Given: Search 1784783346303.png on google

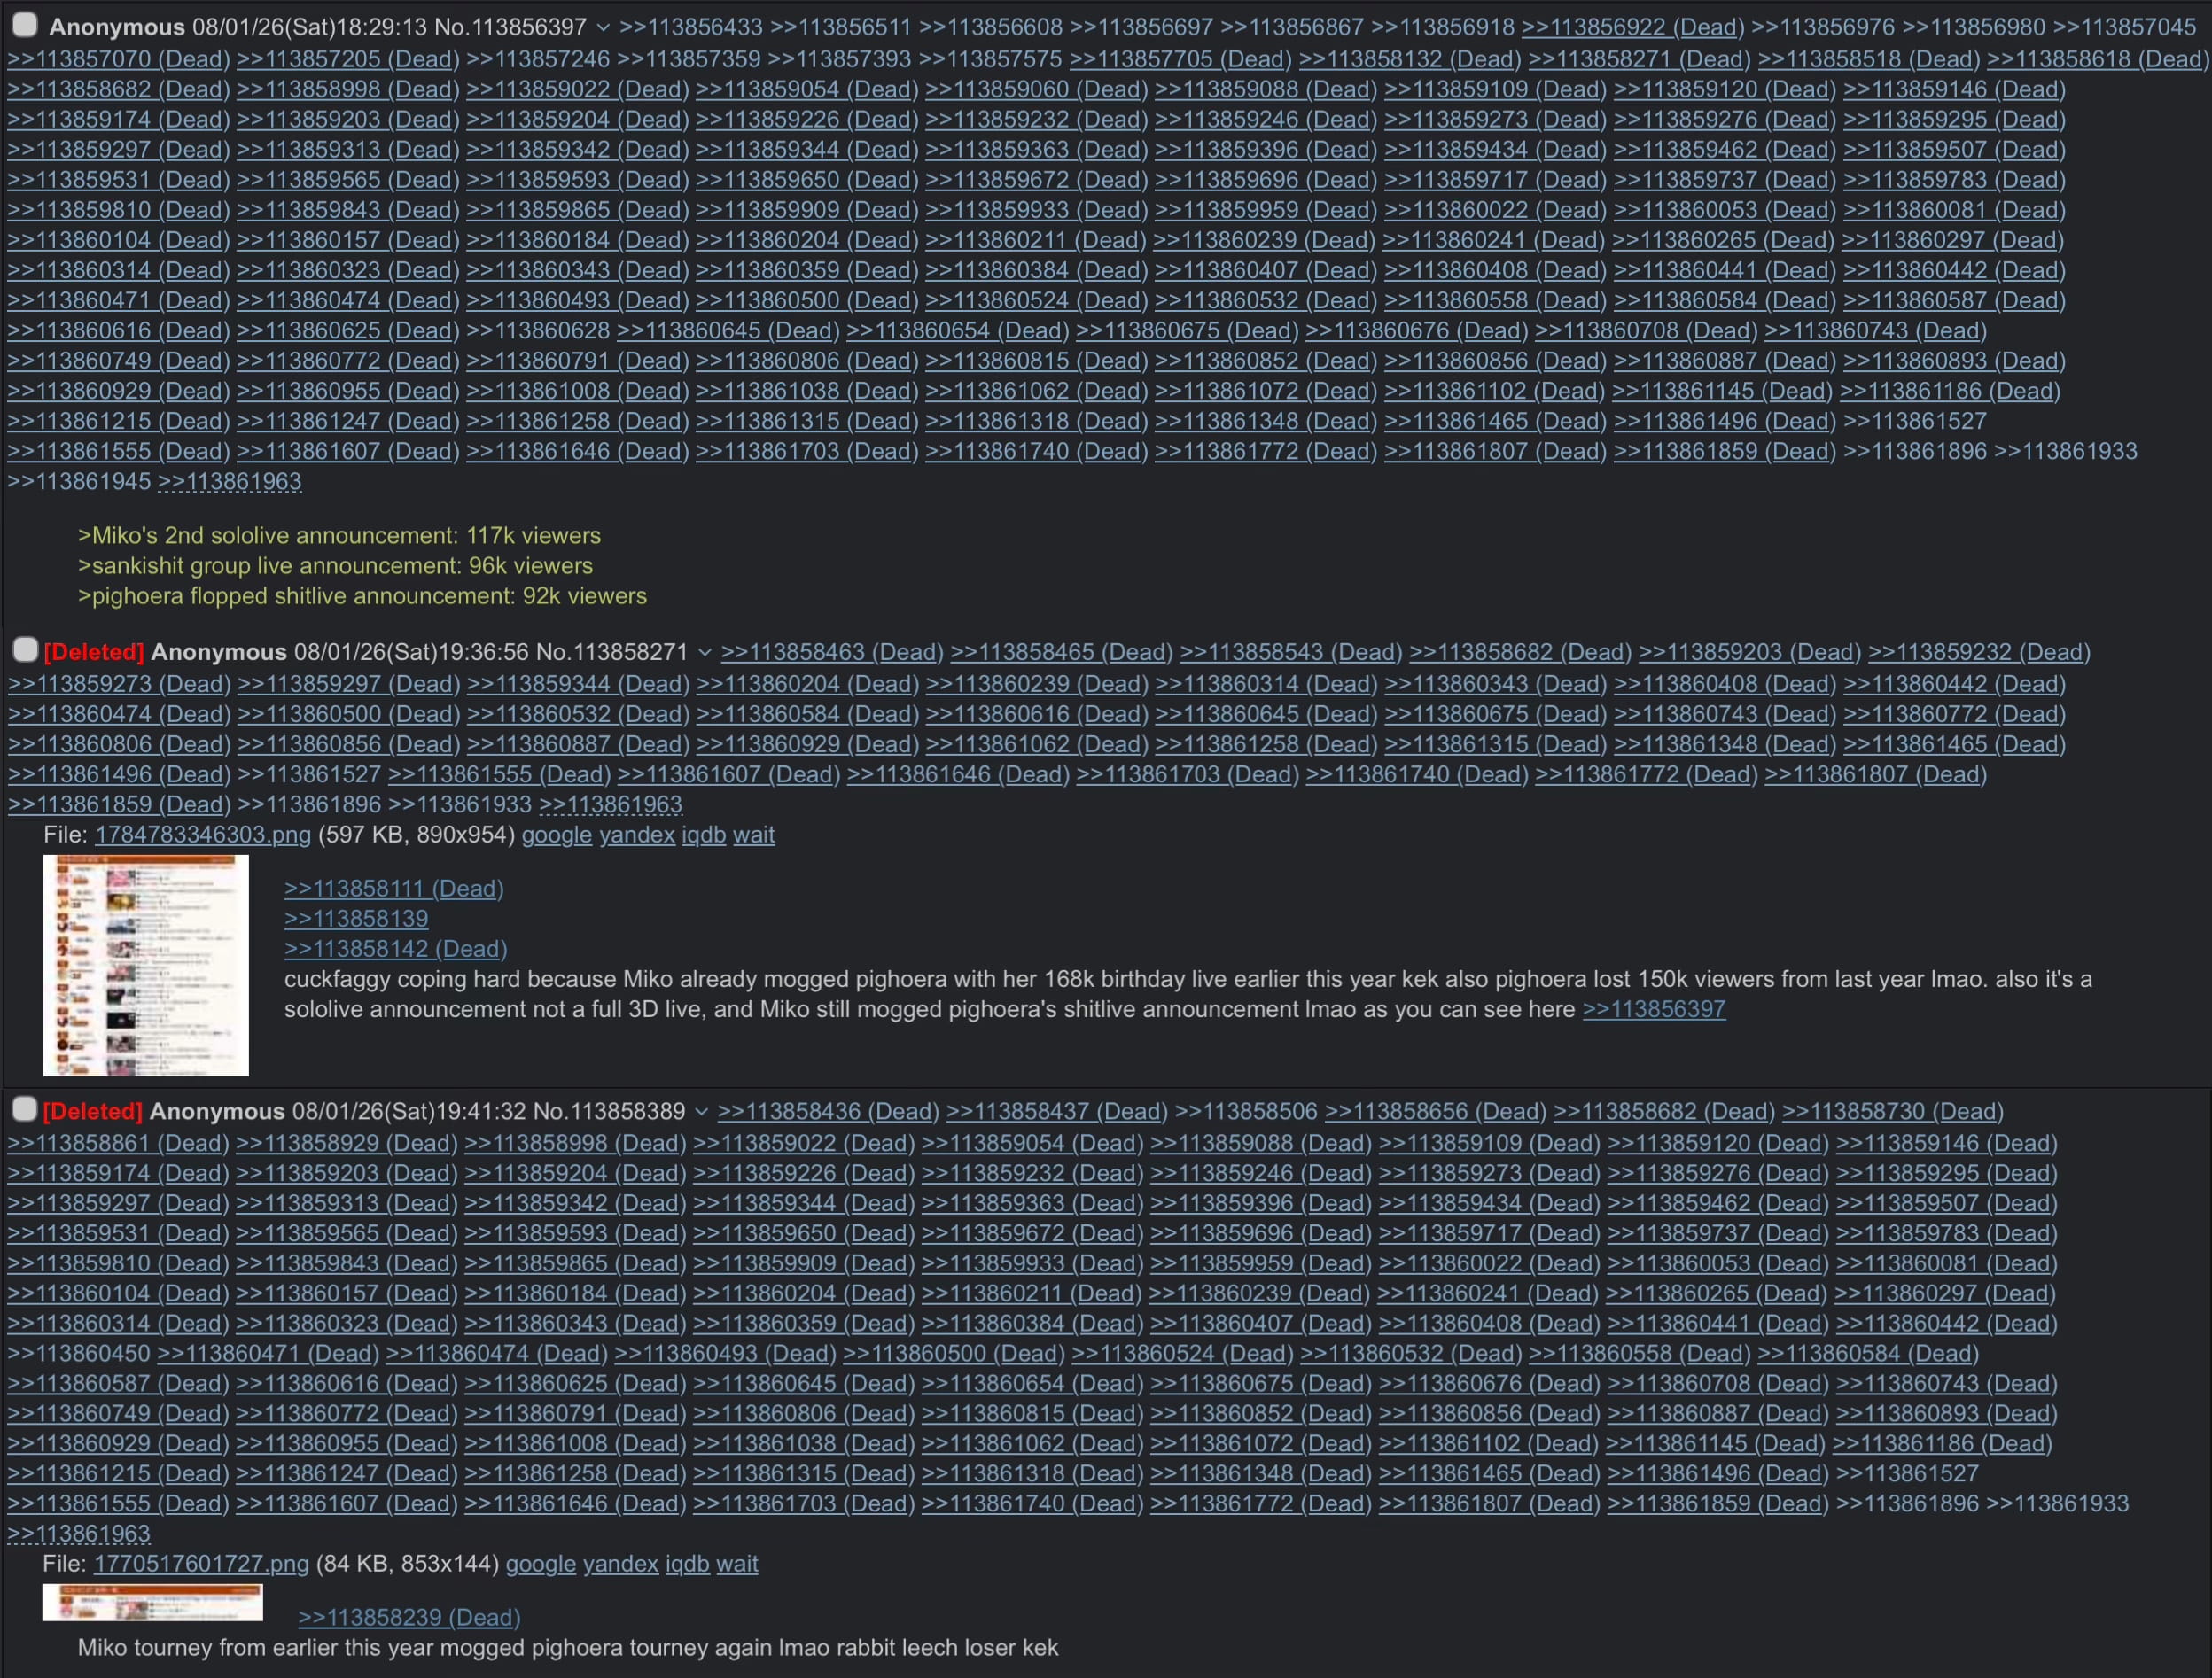Looking at the screenshot, I should (557, 835).
